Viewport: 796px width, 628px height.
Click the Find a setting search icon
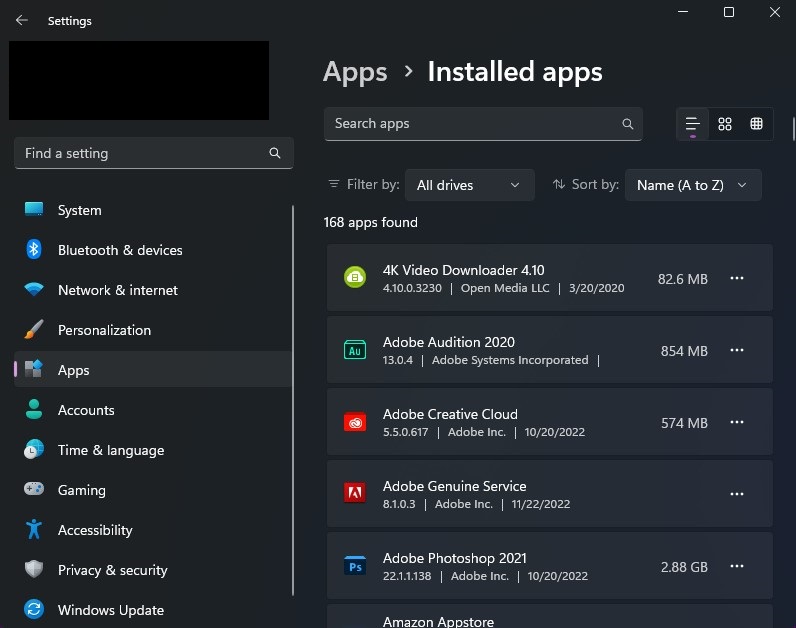275,153
